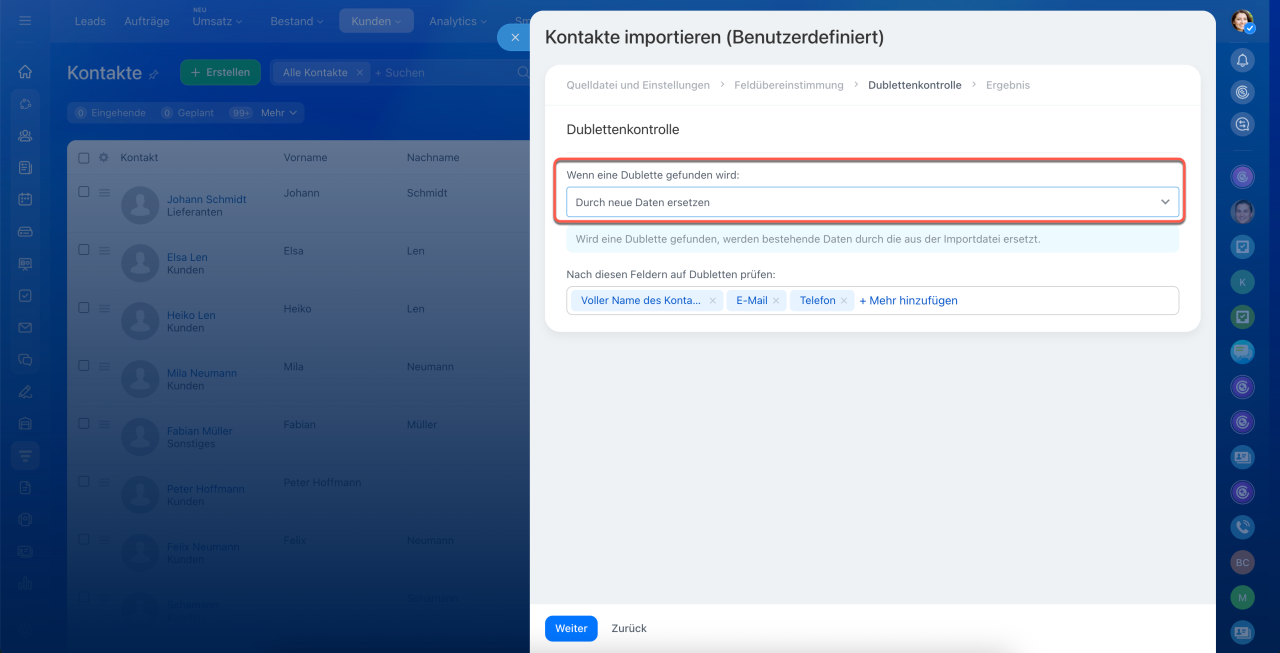Go to Feldübereinstimmung step

pos(789,85)
